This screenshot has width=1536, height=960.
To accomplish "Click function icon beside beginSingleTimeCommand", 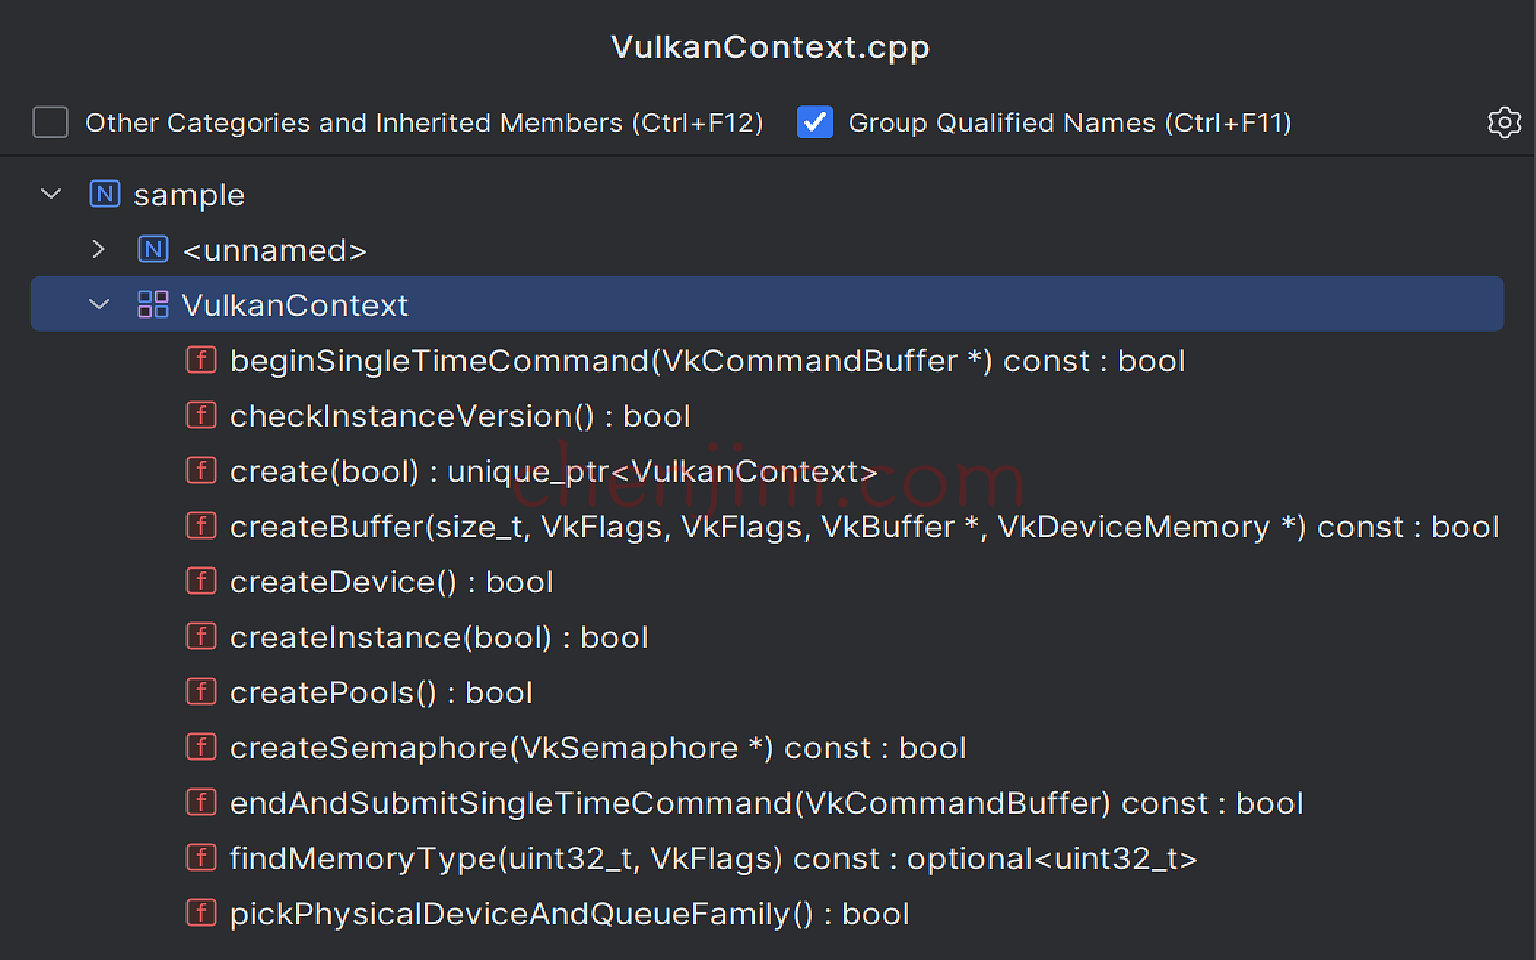I will coord(201,360).
